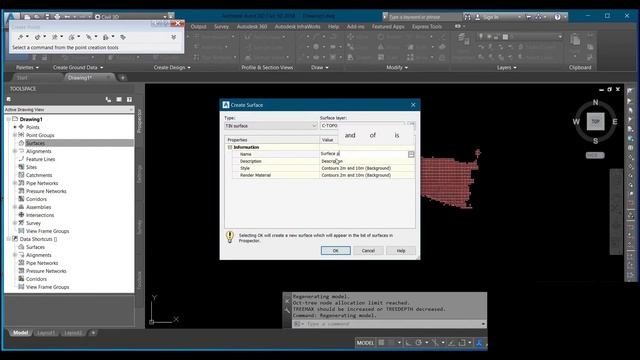640x360 pixels.
Task: Open the Add-ins ribbon tab
Action: [x=355, y=27]
